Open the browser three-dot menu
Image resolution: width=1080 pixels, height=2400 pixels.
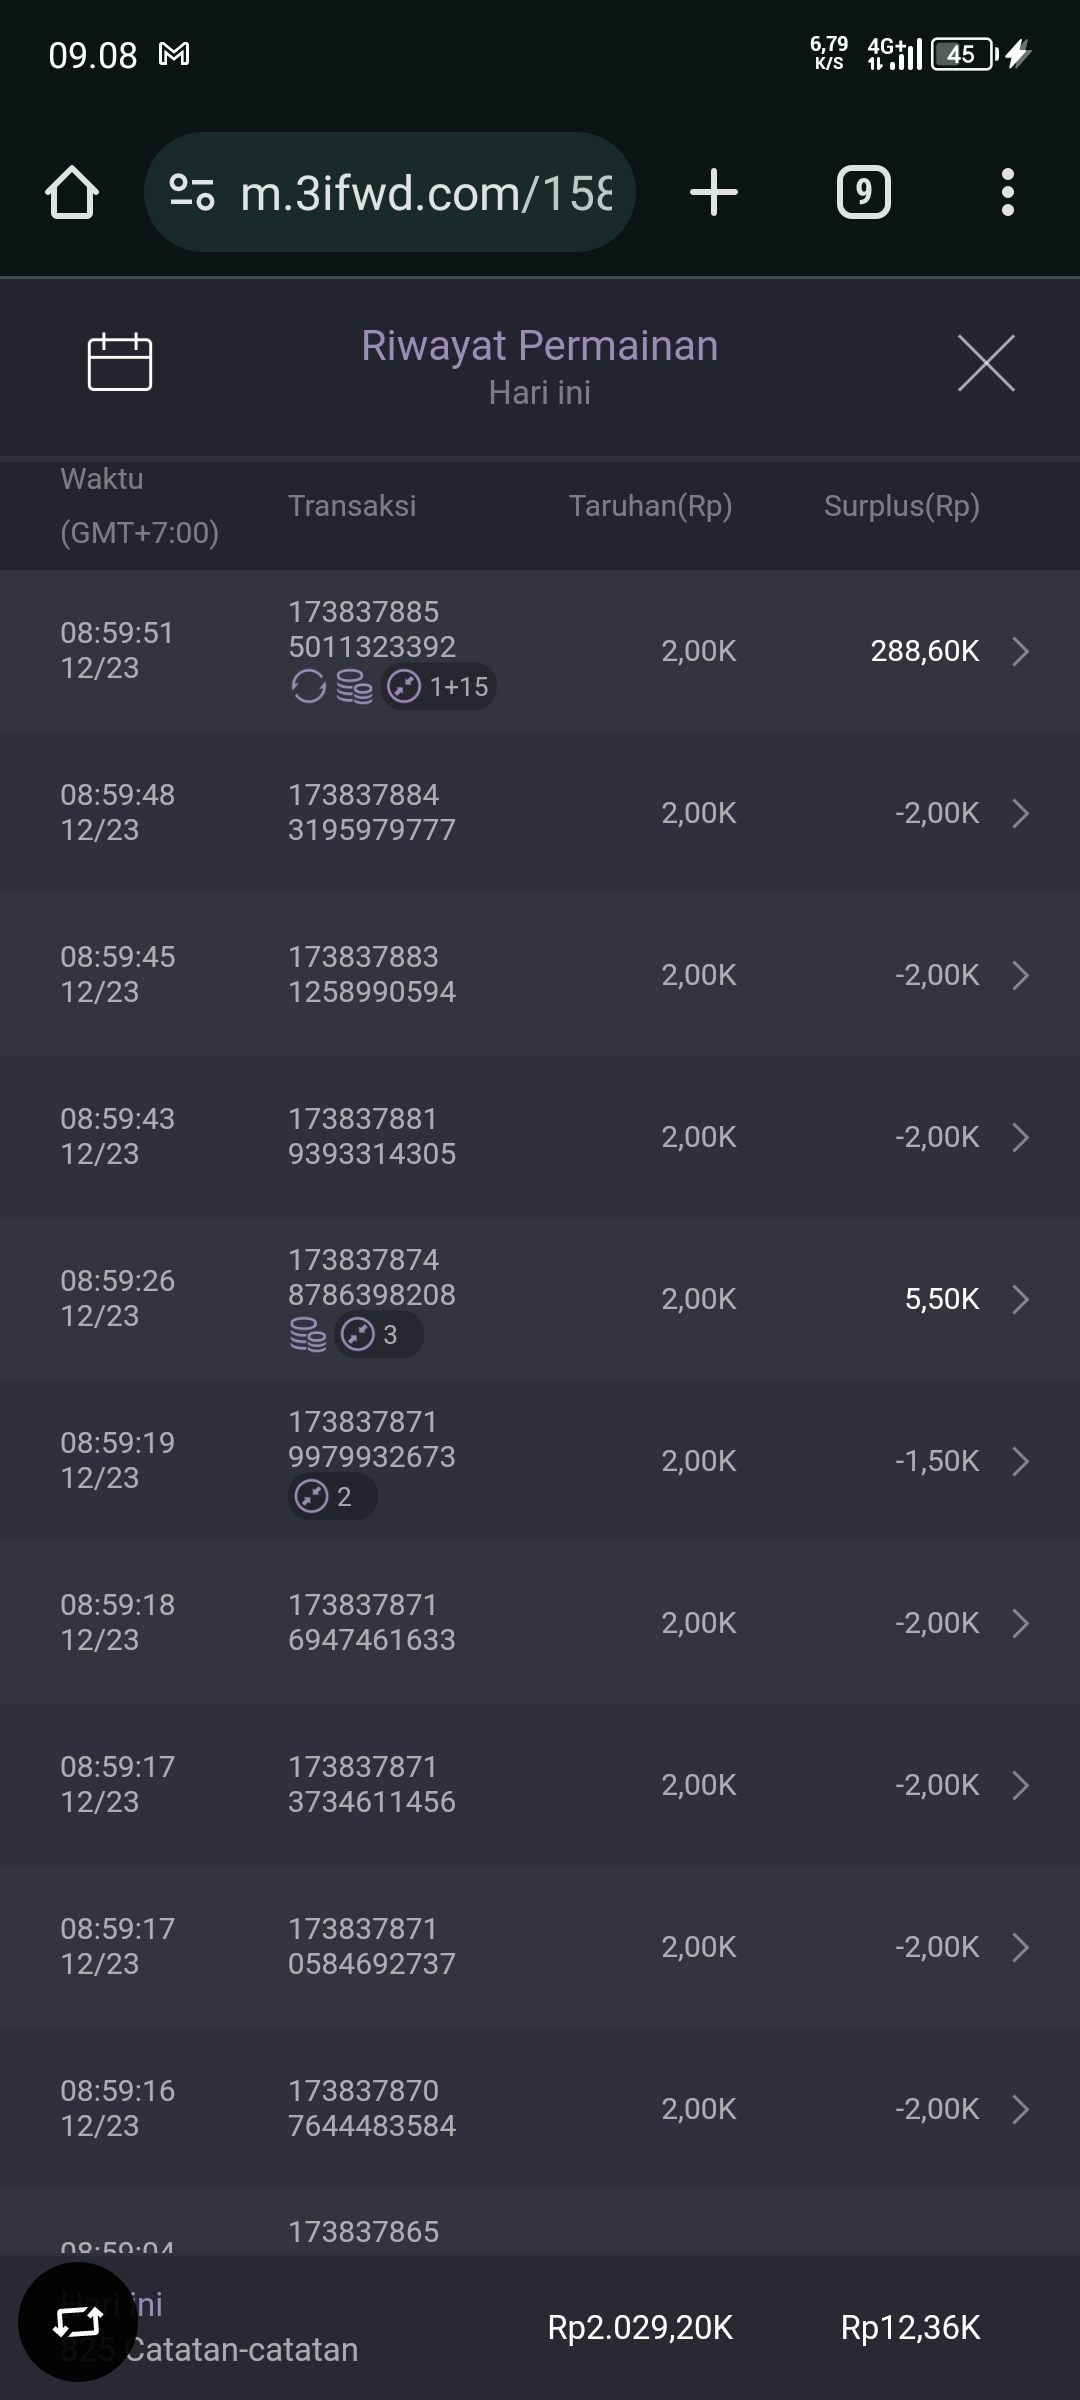(1008, 192)
